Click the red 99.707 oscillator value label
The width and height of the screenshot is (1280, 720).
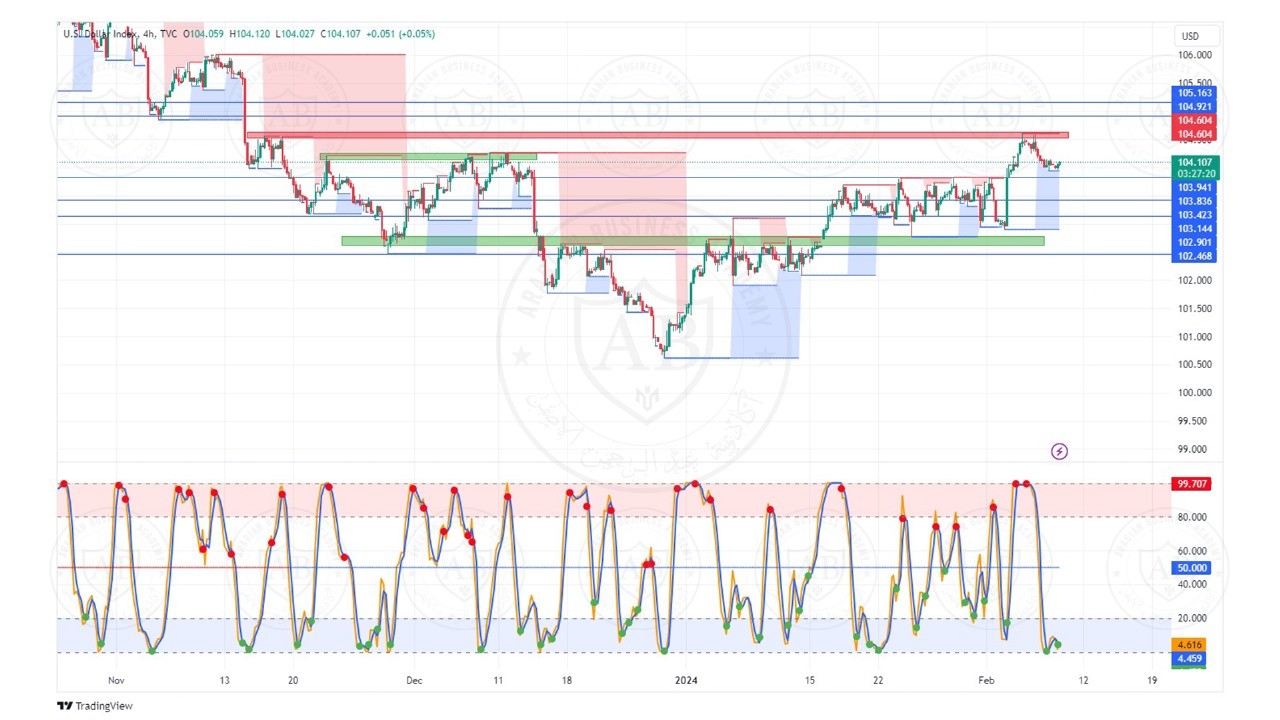point(1192,484)
